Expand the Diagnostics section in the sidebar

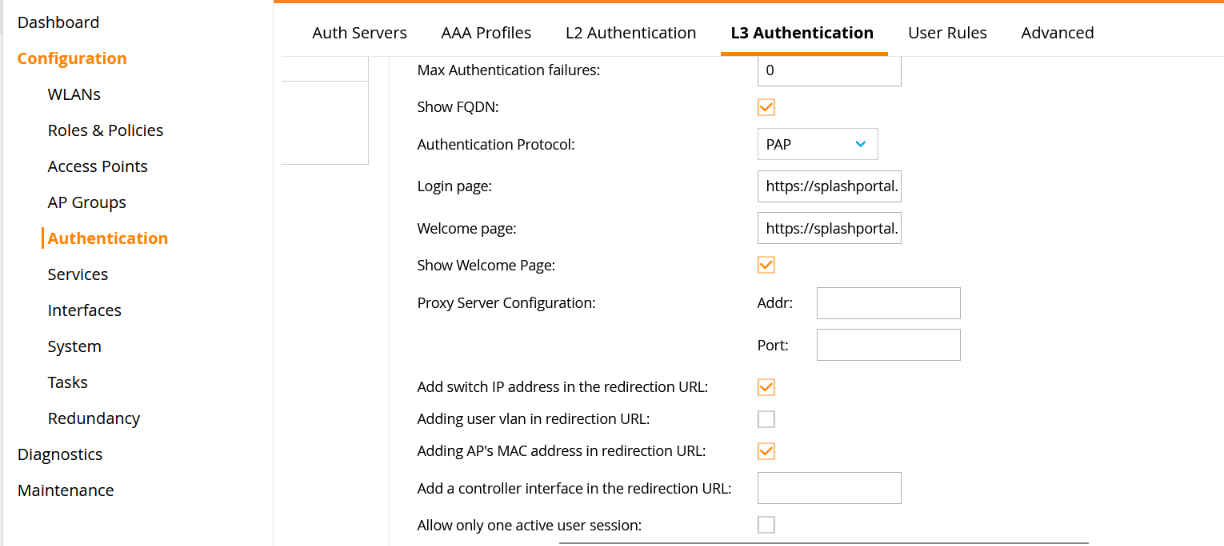click(60, 454)
